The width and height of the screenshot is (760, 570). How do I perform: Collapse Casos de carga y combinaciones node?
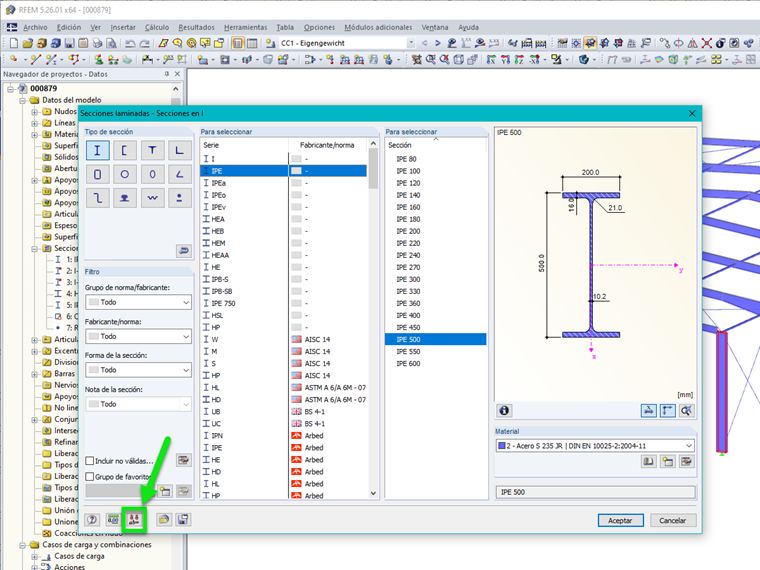click(22, 545)
